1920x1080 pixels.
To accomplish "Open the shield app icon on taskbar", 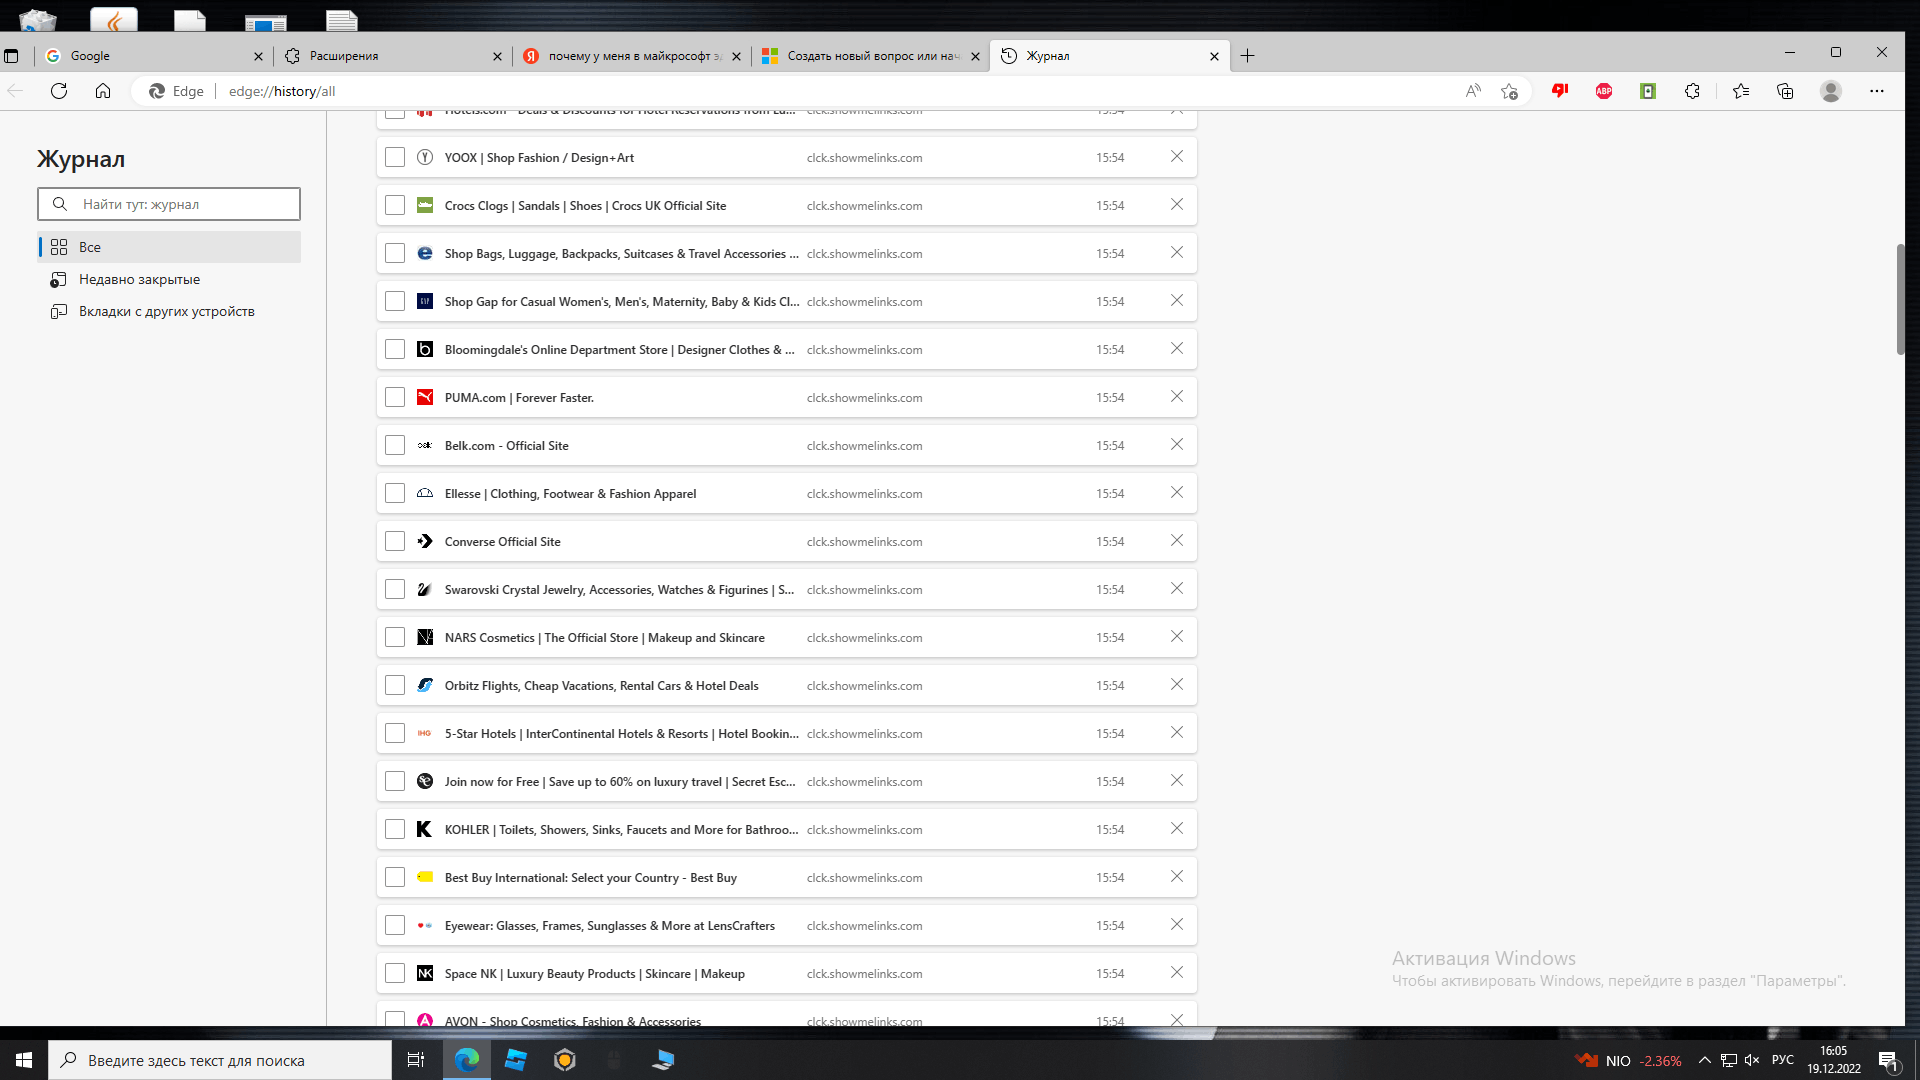I will point(565,1060).
